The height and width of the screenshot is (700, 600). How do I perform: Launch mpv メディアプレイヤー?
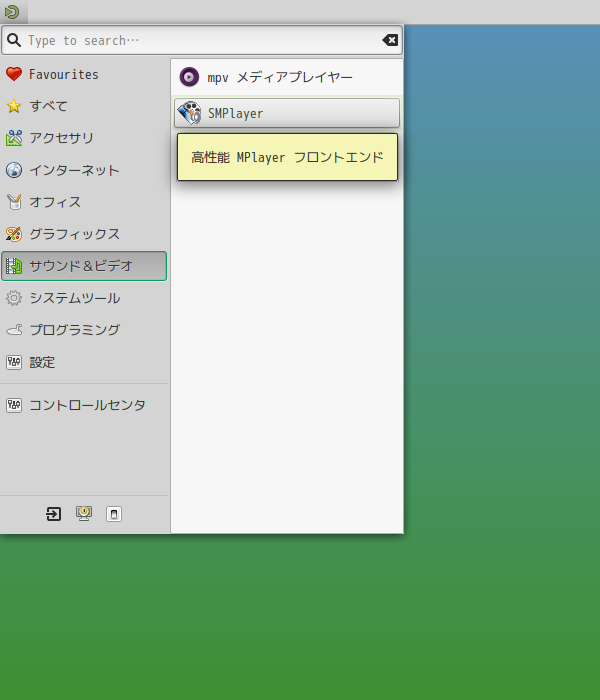287,77
